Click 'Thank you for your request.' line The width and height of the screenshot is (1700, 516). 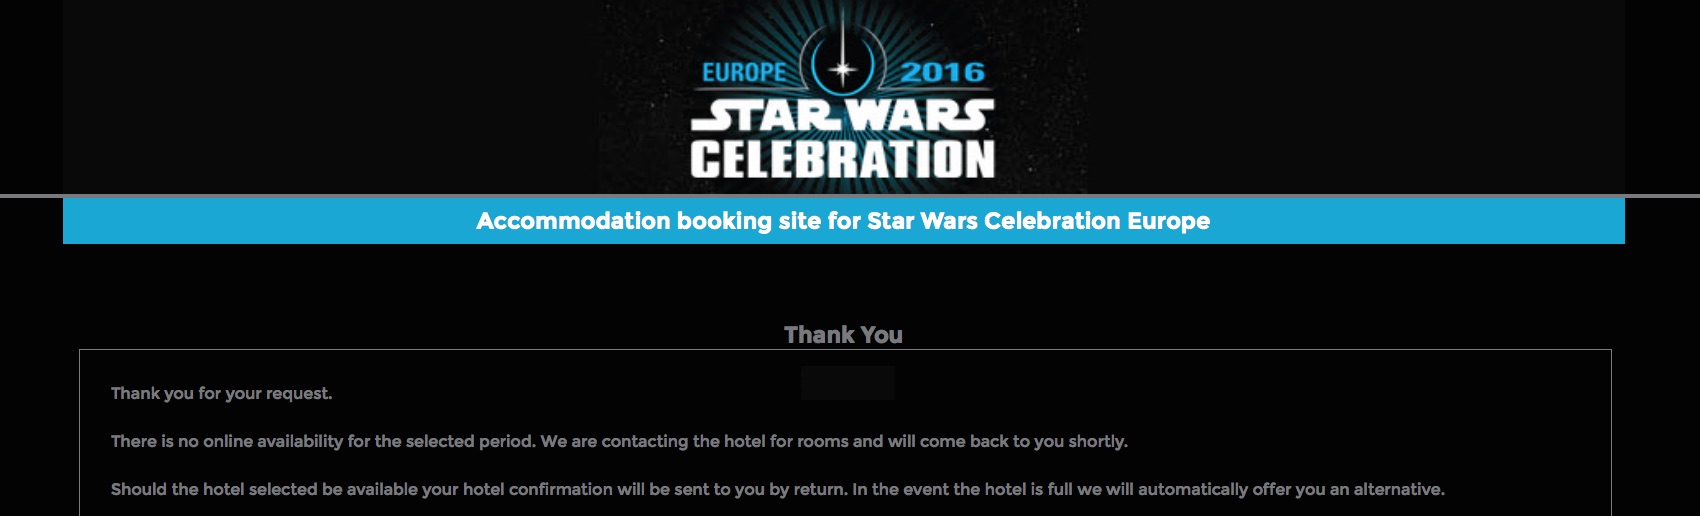tap(221, 393)
